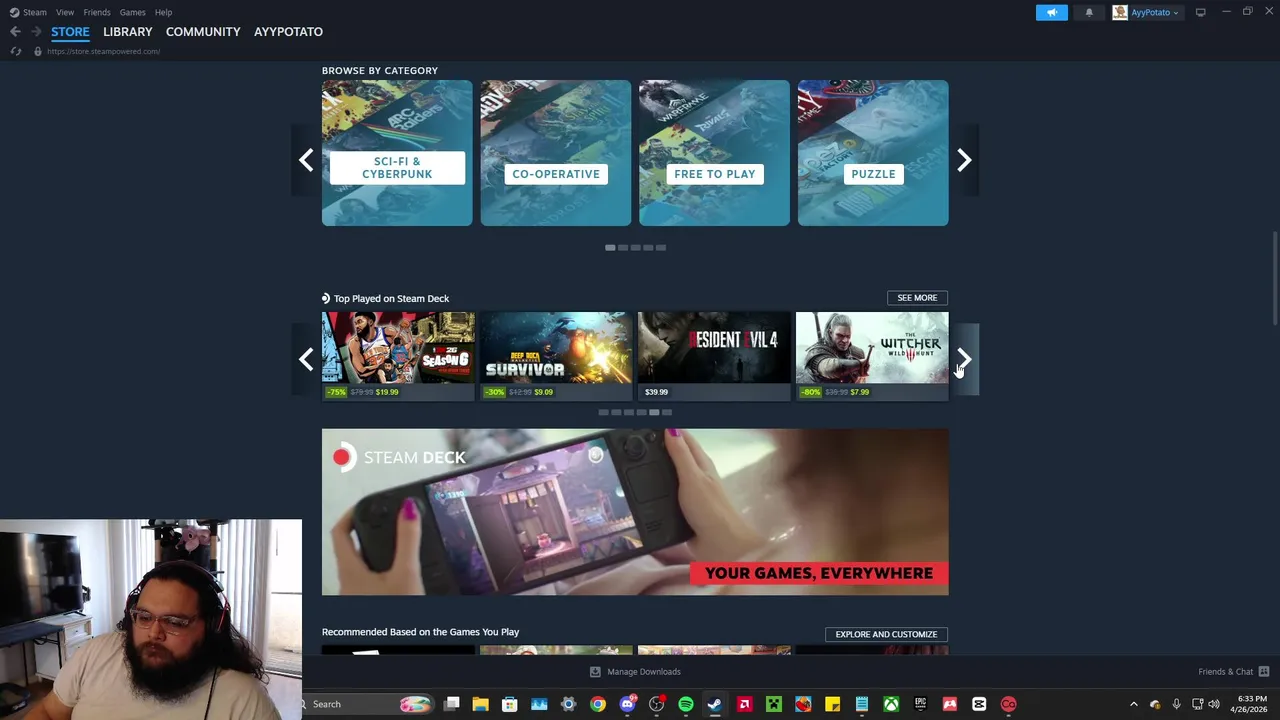
Task: Open the Help menu
Action: pos(163,12)
